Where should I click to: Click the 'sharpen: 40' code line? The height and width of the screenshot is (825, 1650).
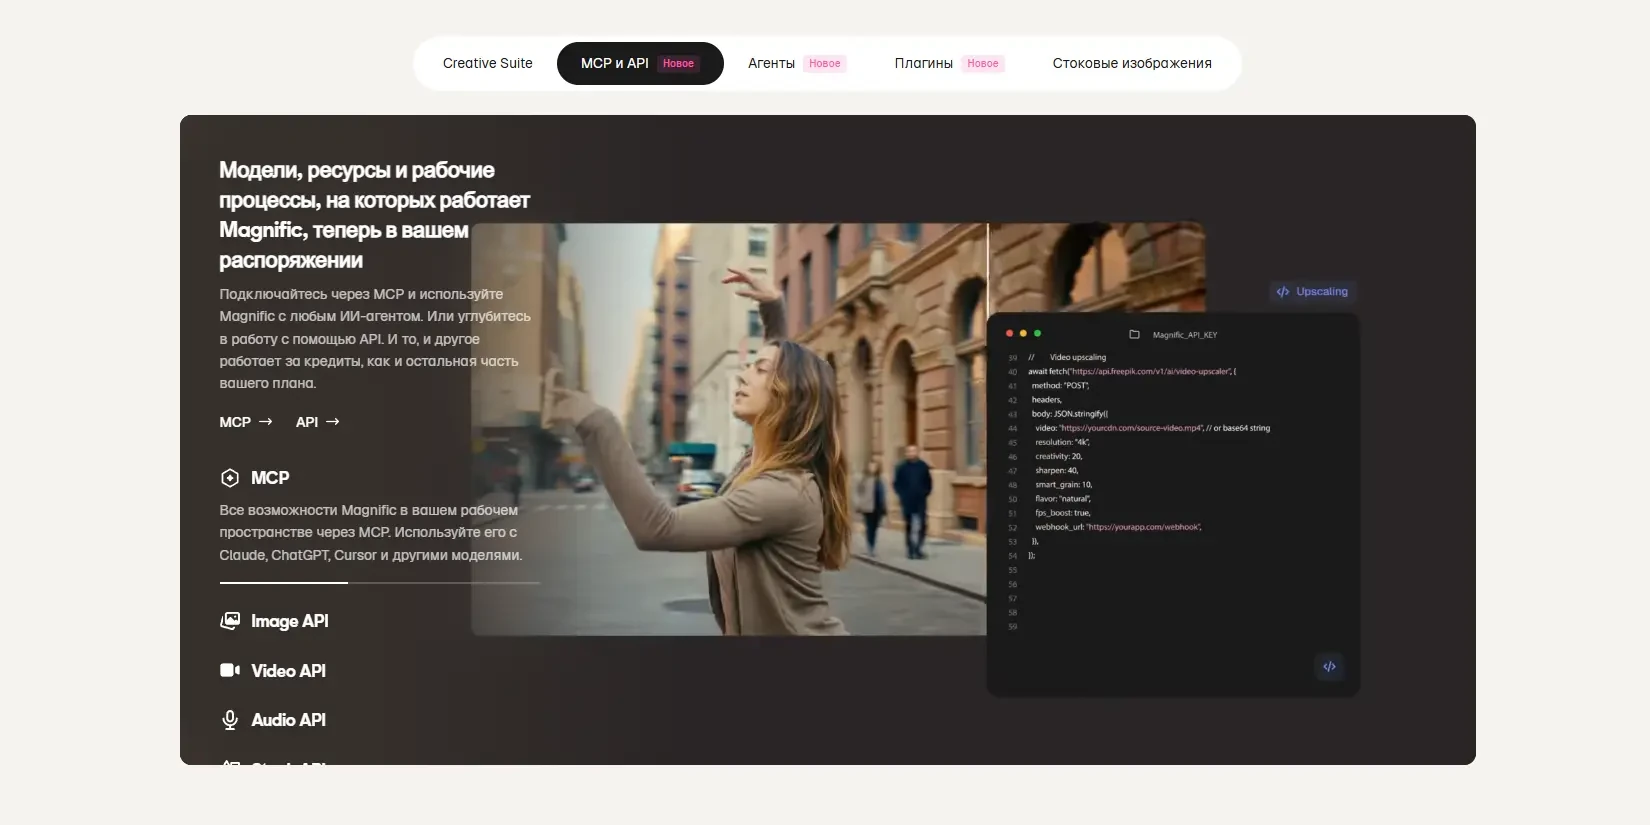[x=1056, y=470]
